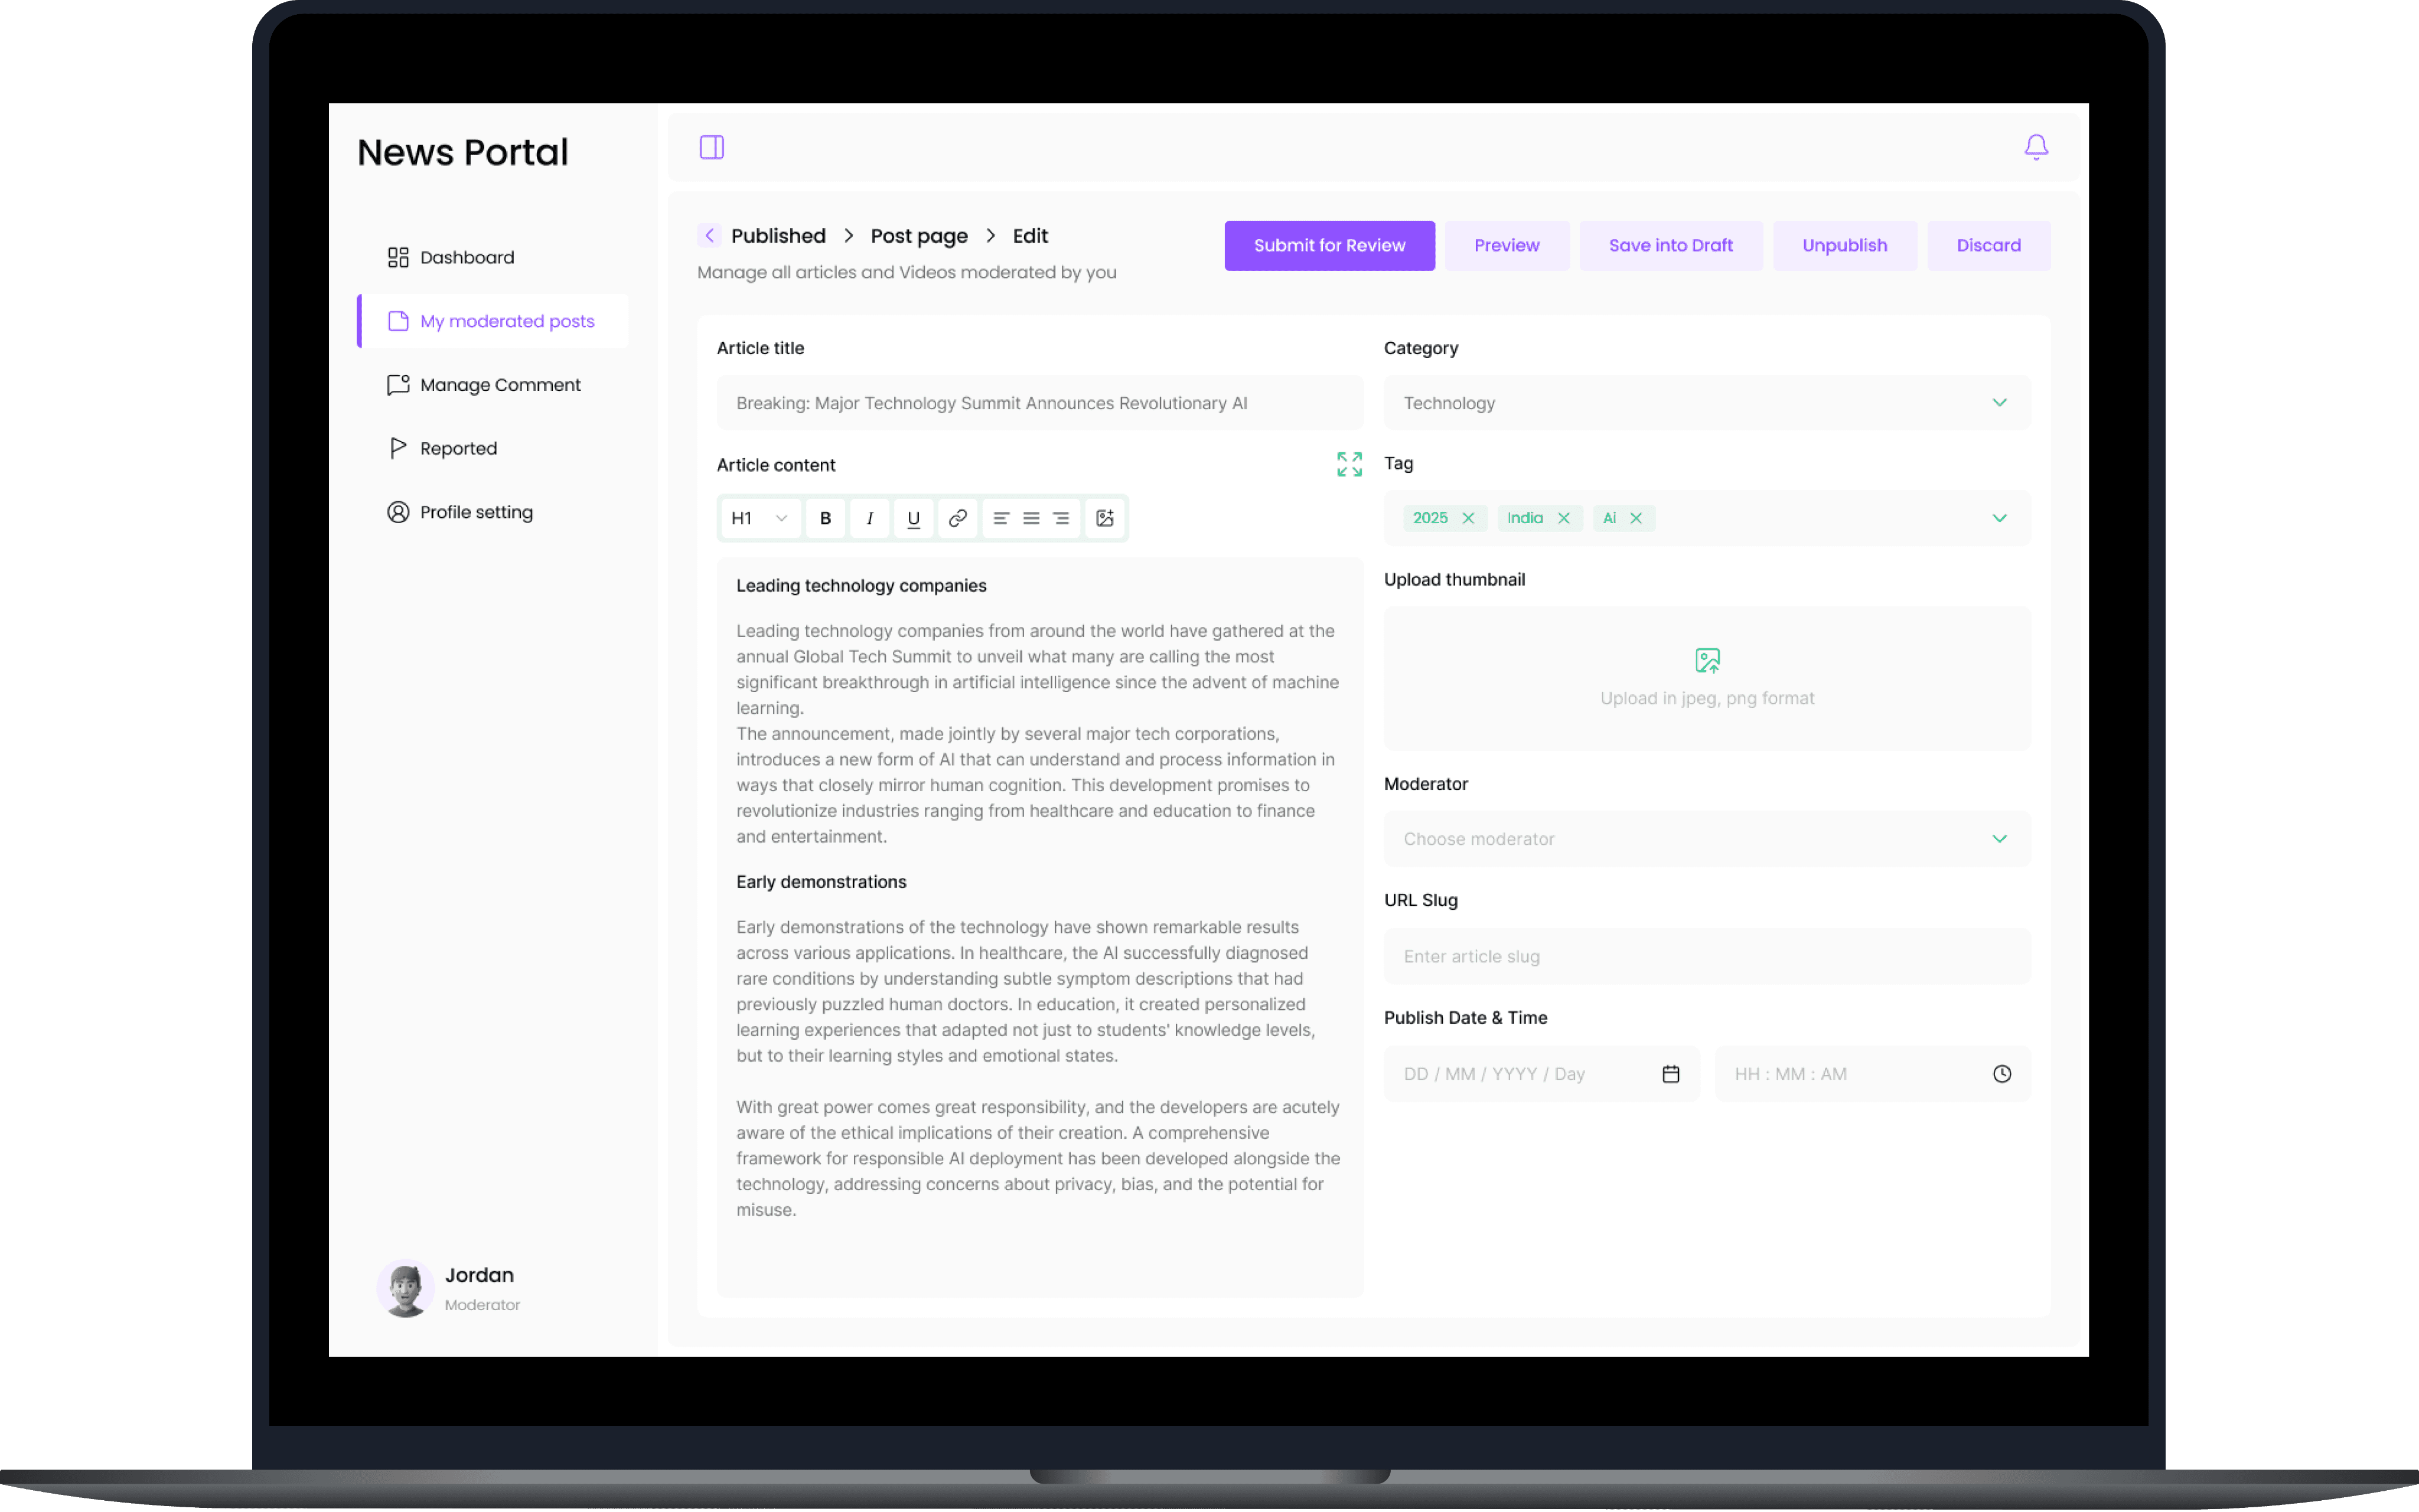The width and height of the screenshot is (2419, 1512).
Task: Apply bold formatting to text
Action: point(825,518)
